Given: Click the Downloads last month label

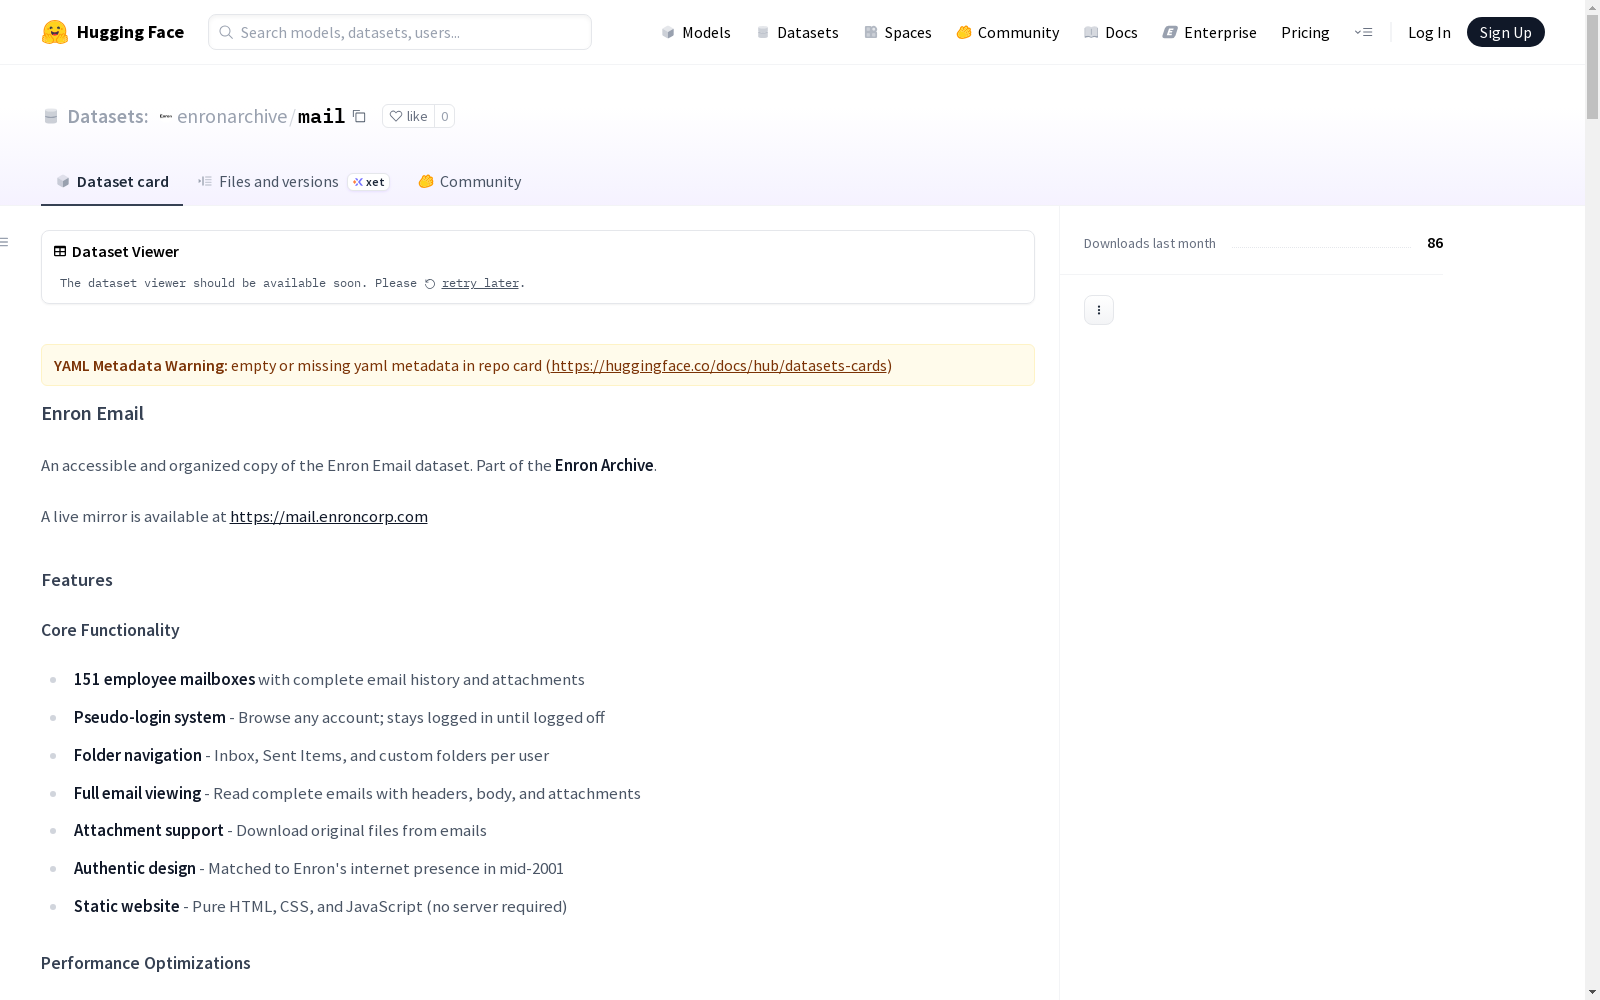Looking at the screenshot, I should point(1150,243).
